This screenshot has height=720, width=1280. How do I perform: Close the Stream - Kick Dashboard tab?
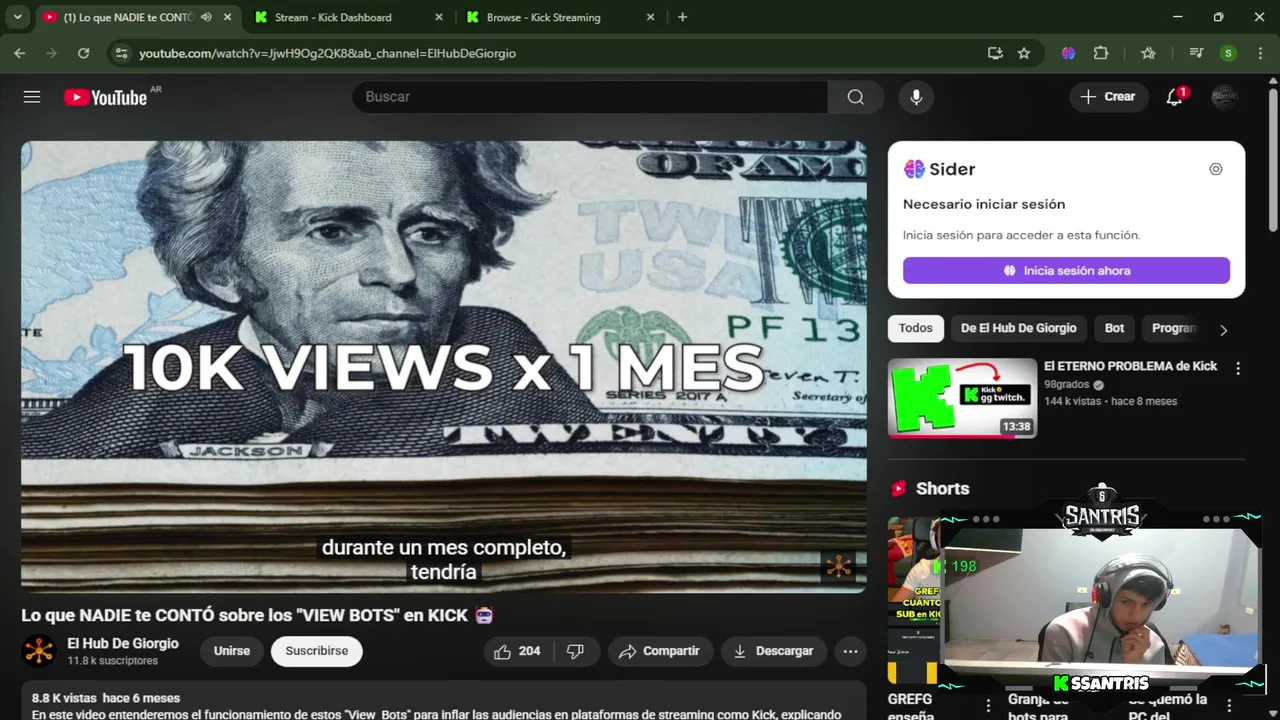coord(438,17)
